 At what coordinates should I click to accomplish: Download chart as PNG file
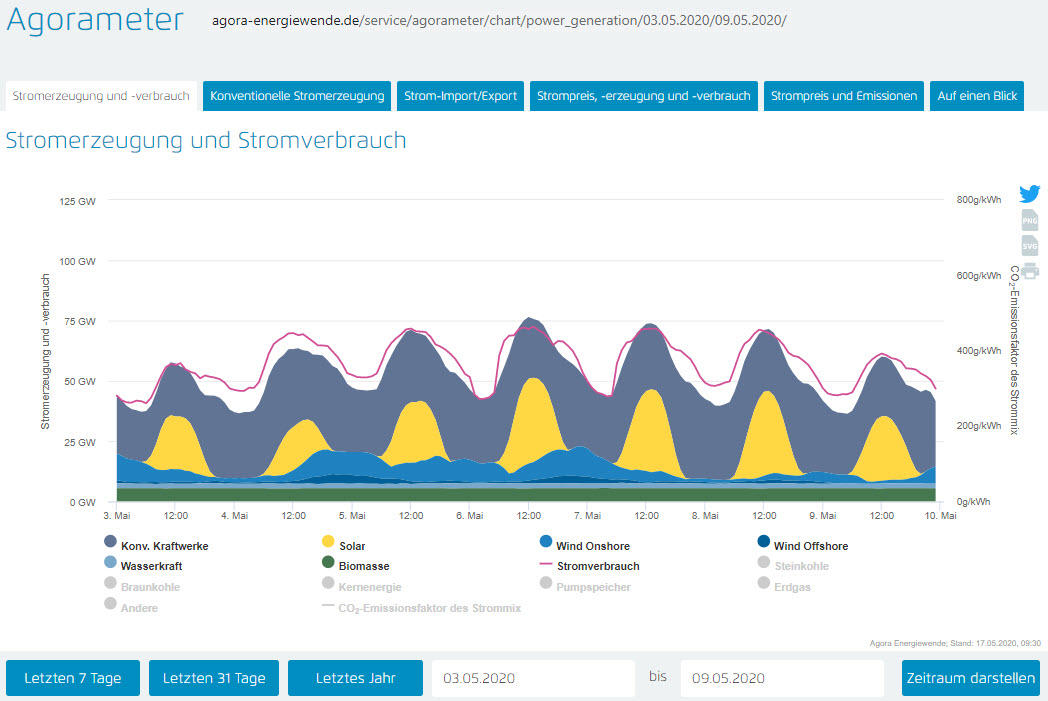point(1029,220)
